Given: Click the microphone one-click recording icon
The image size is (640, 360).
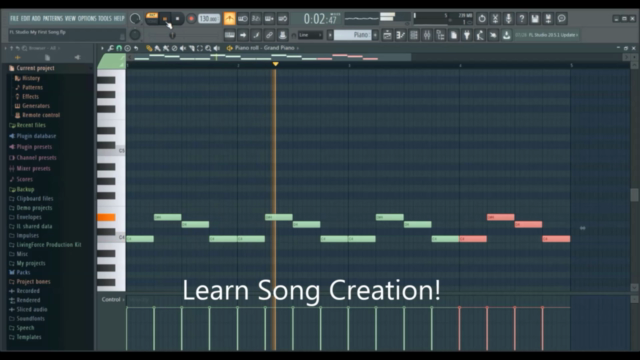Looking at the screenshot, I should tap(508, 18).
